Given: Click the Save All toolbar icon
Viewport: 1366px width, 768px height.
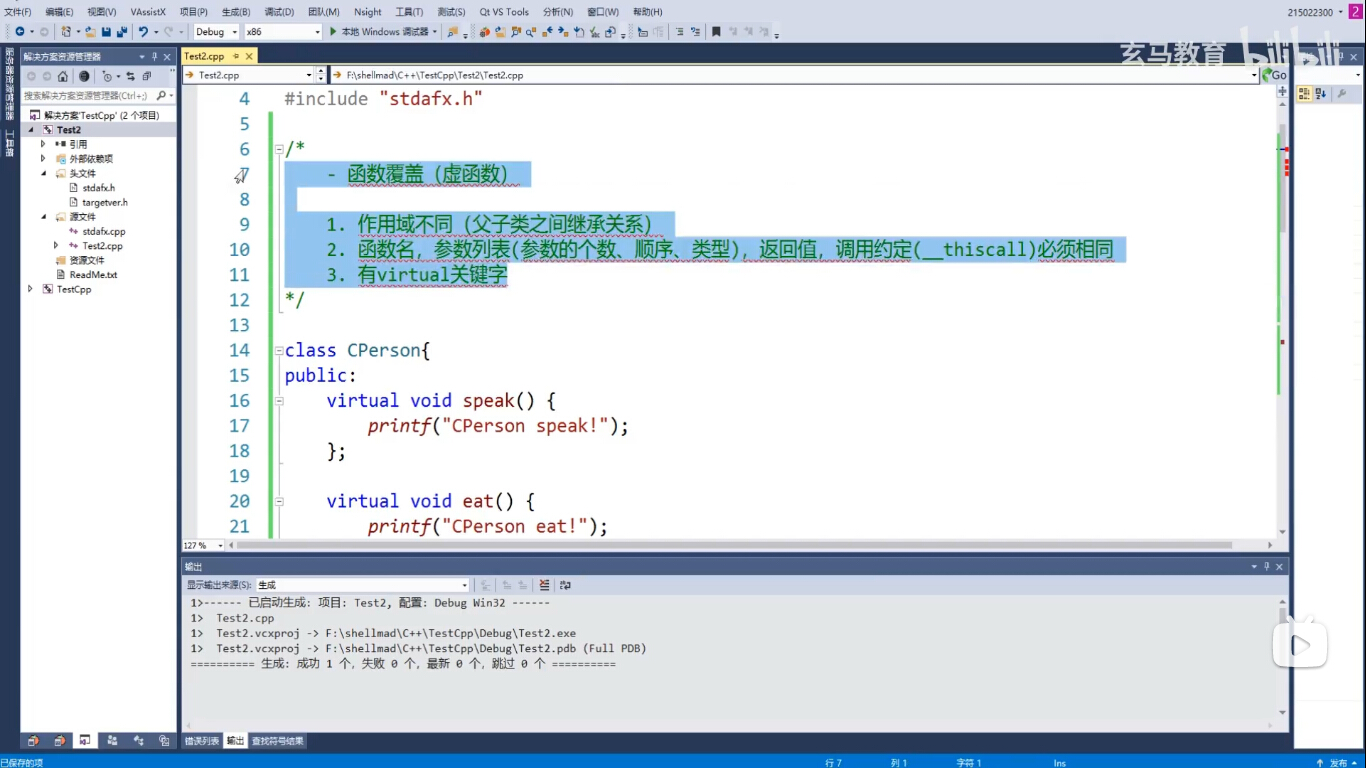Looking at the screenshot, I should 120,32.
